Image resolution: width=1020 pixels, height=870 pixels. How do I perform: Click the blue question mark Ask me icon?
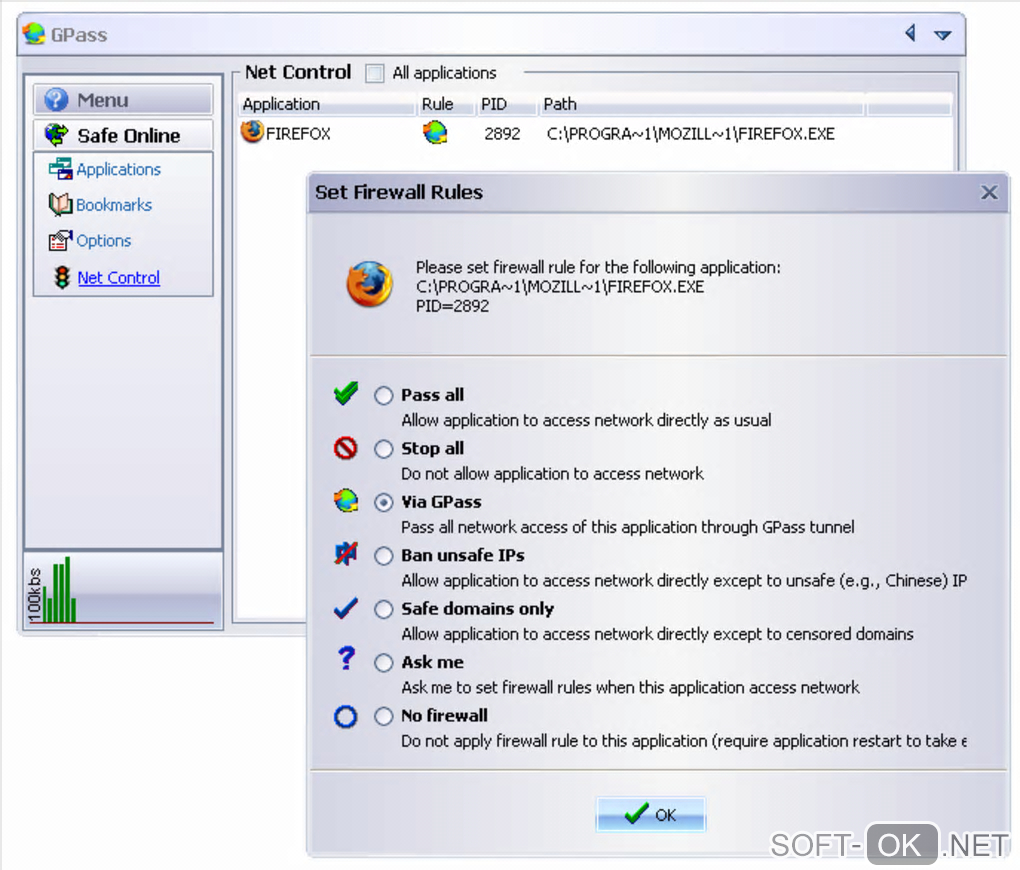pyautogui.click(x=347, y=659)
